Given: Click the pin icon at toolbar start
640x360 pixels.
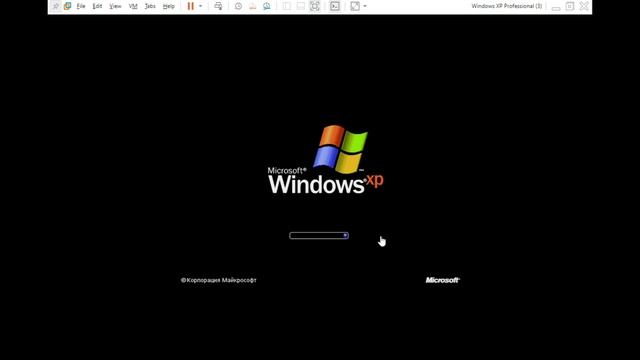Looking at the screenshot, I should point(56,6).
